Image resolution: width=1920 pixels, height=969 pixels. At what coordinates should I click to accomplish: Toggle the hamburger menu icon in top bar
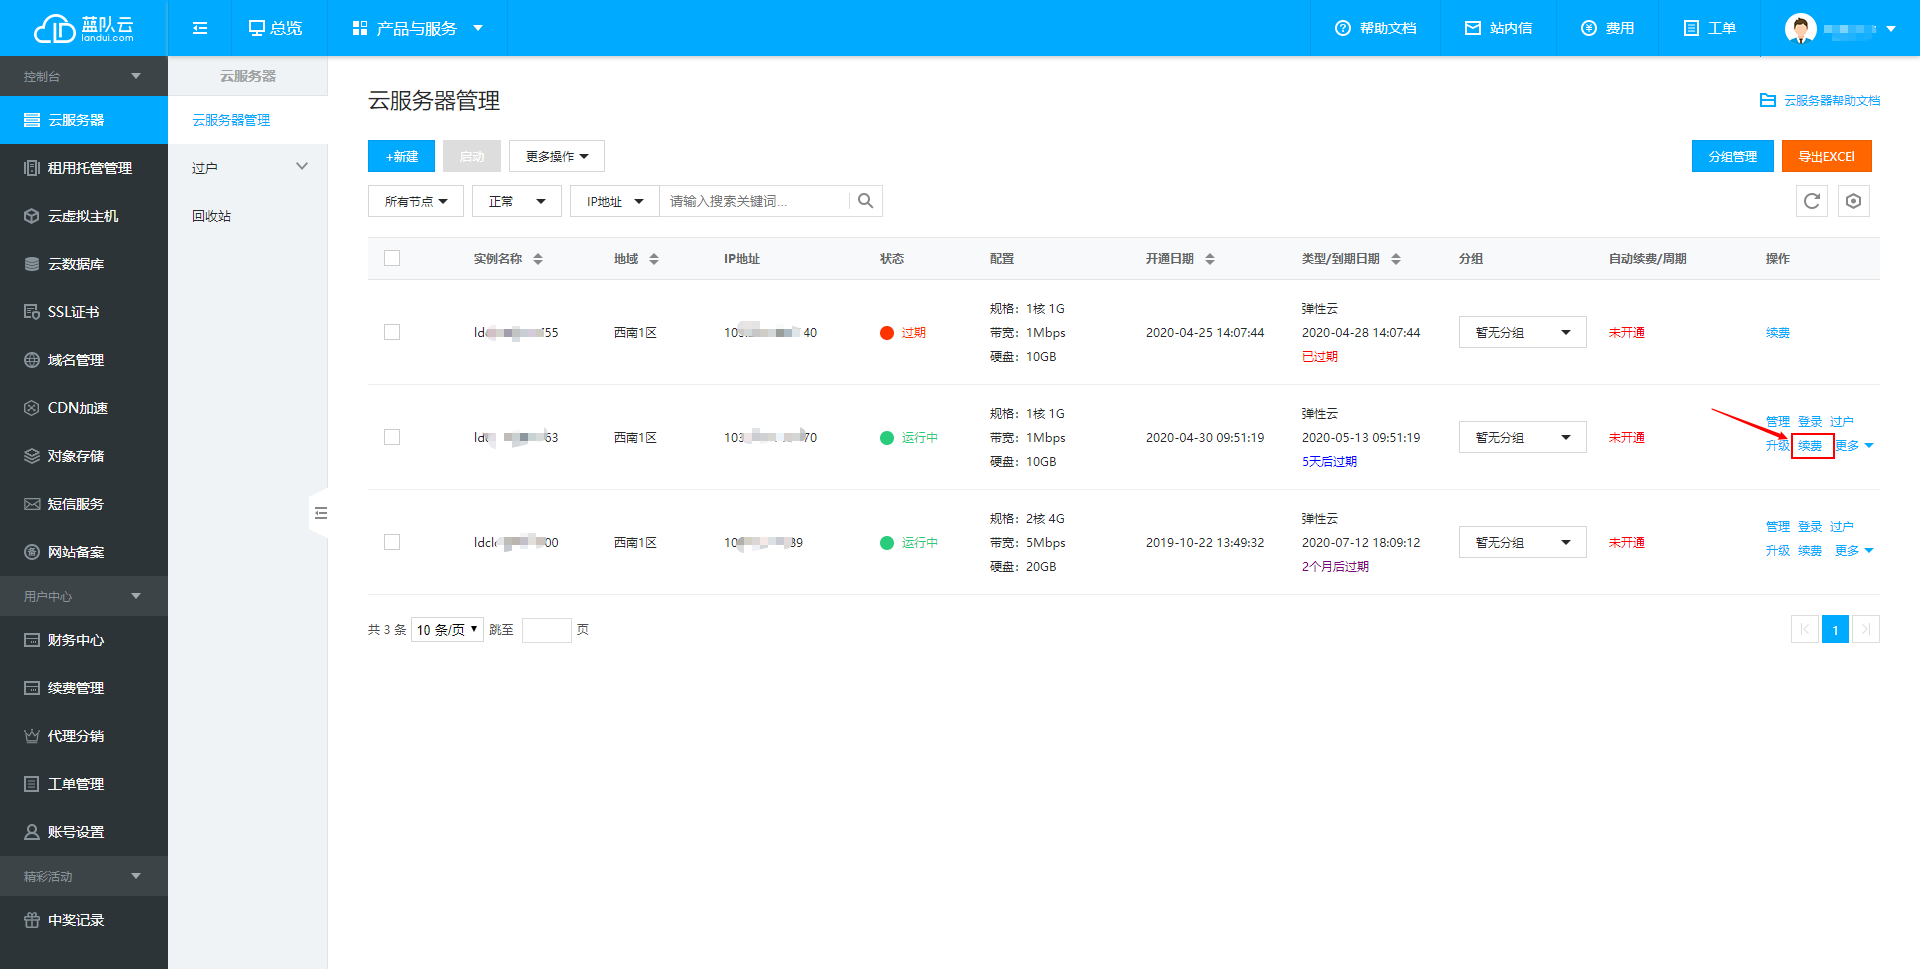pyautogui.click(x=200, y=28)
